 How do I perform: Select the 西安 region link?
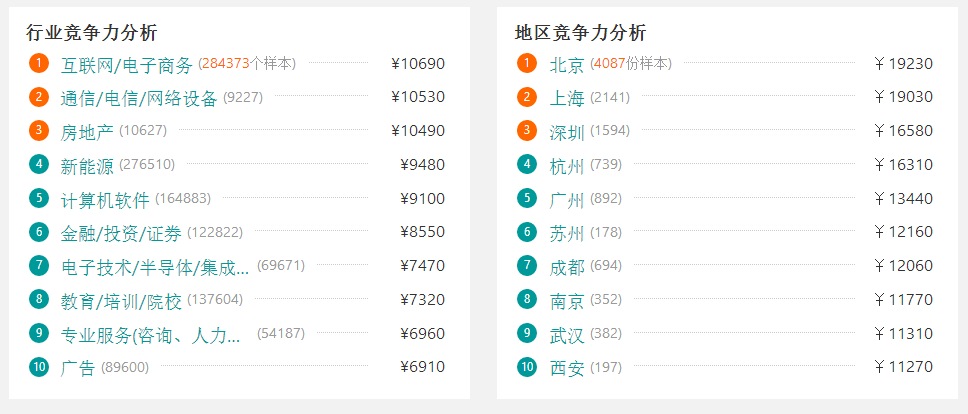pyautogui.click(x=567, y=368)
